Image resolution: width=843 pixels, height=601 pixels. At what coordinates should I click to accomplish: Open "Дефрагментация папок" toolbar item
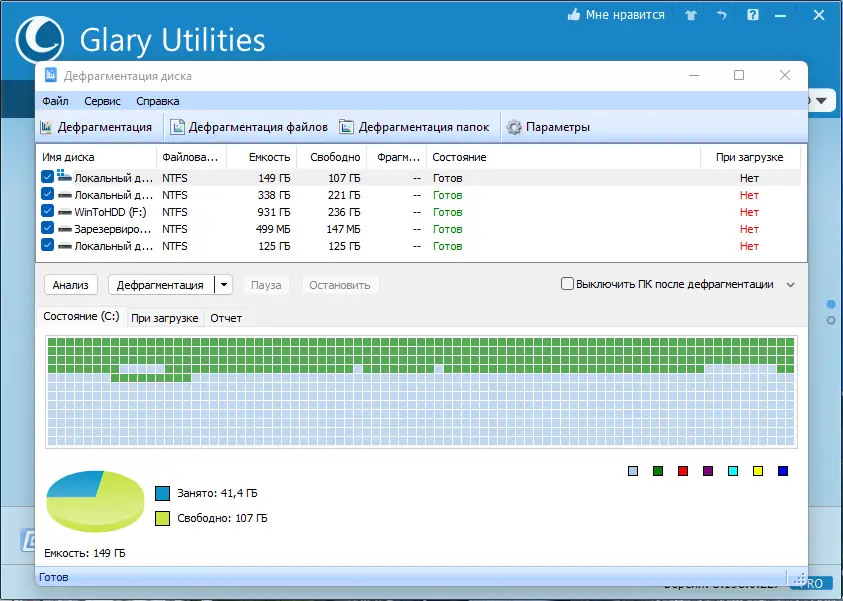click(415, 127)
